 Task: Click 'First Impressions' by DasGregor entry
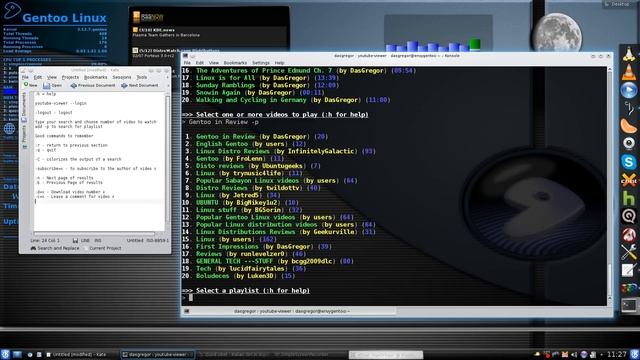[x=257, y=247]
